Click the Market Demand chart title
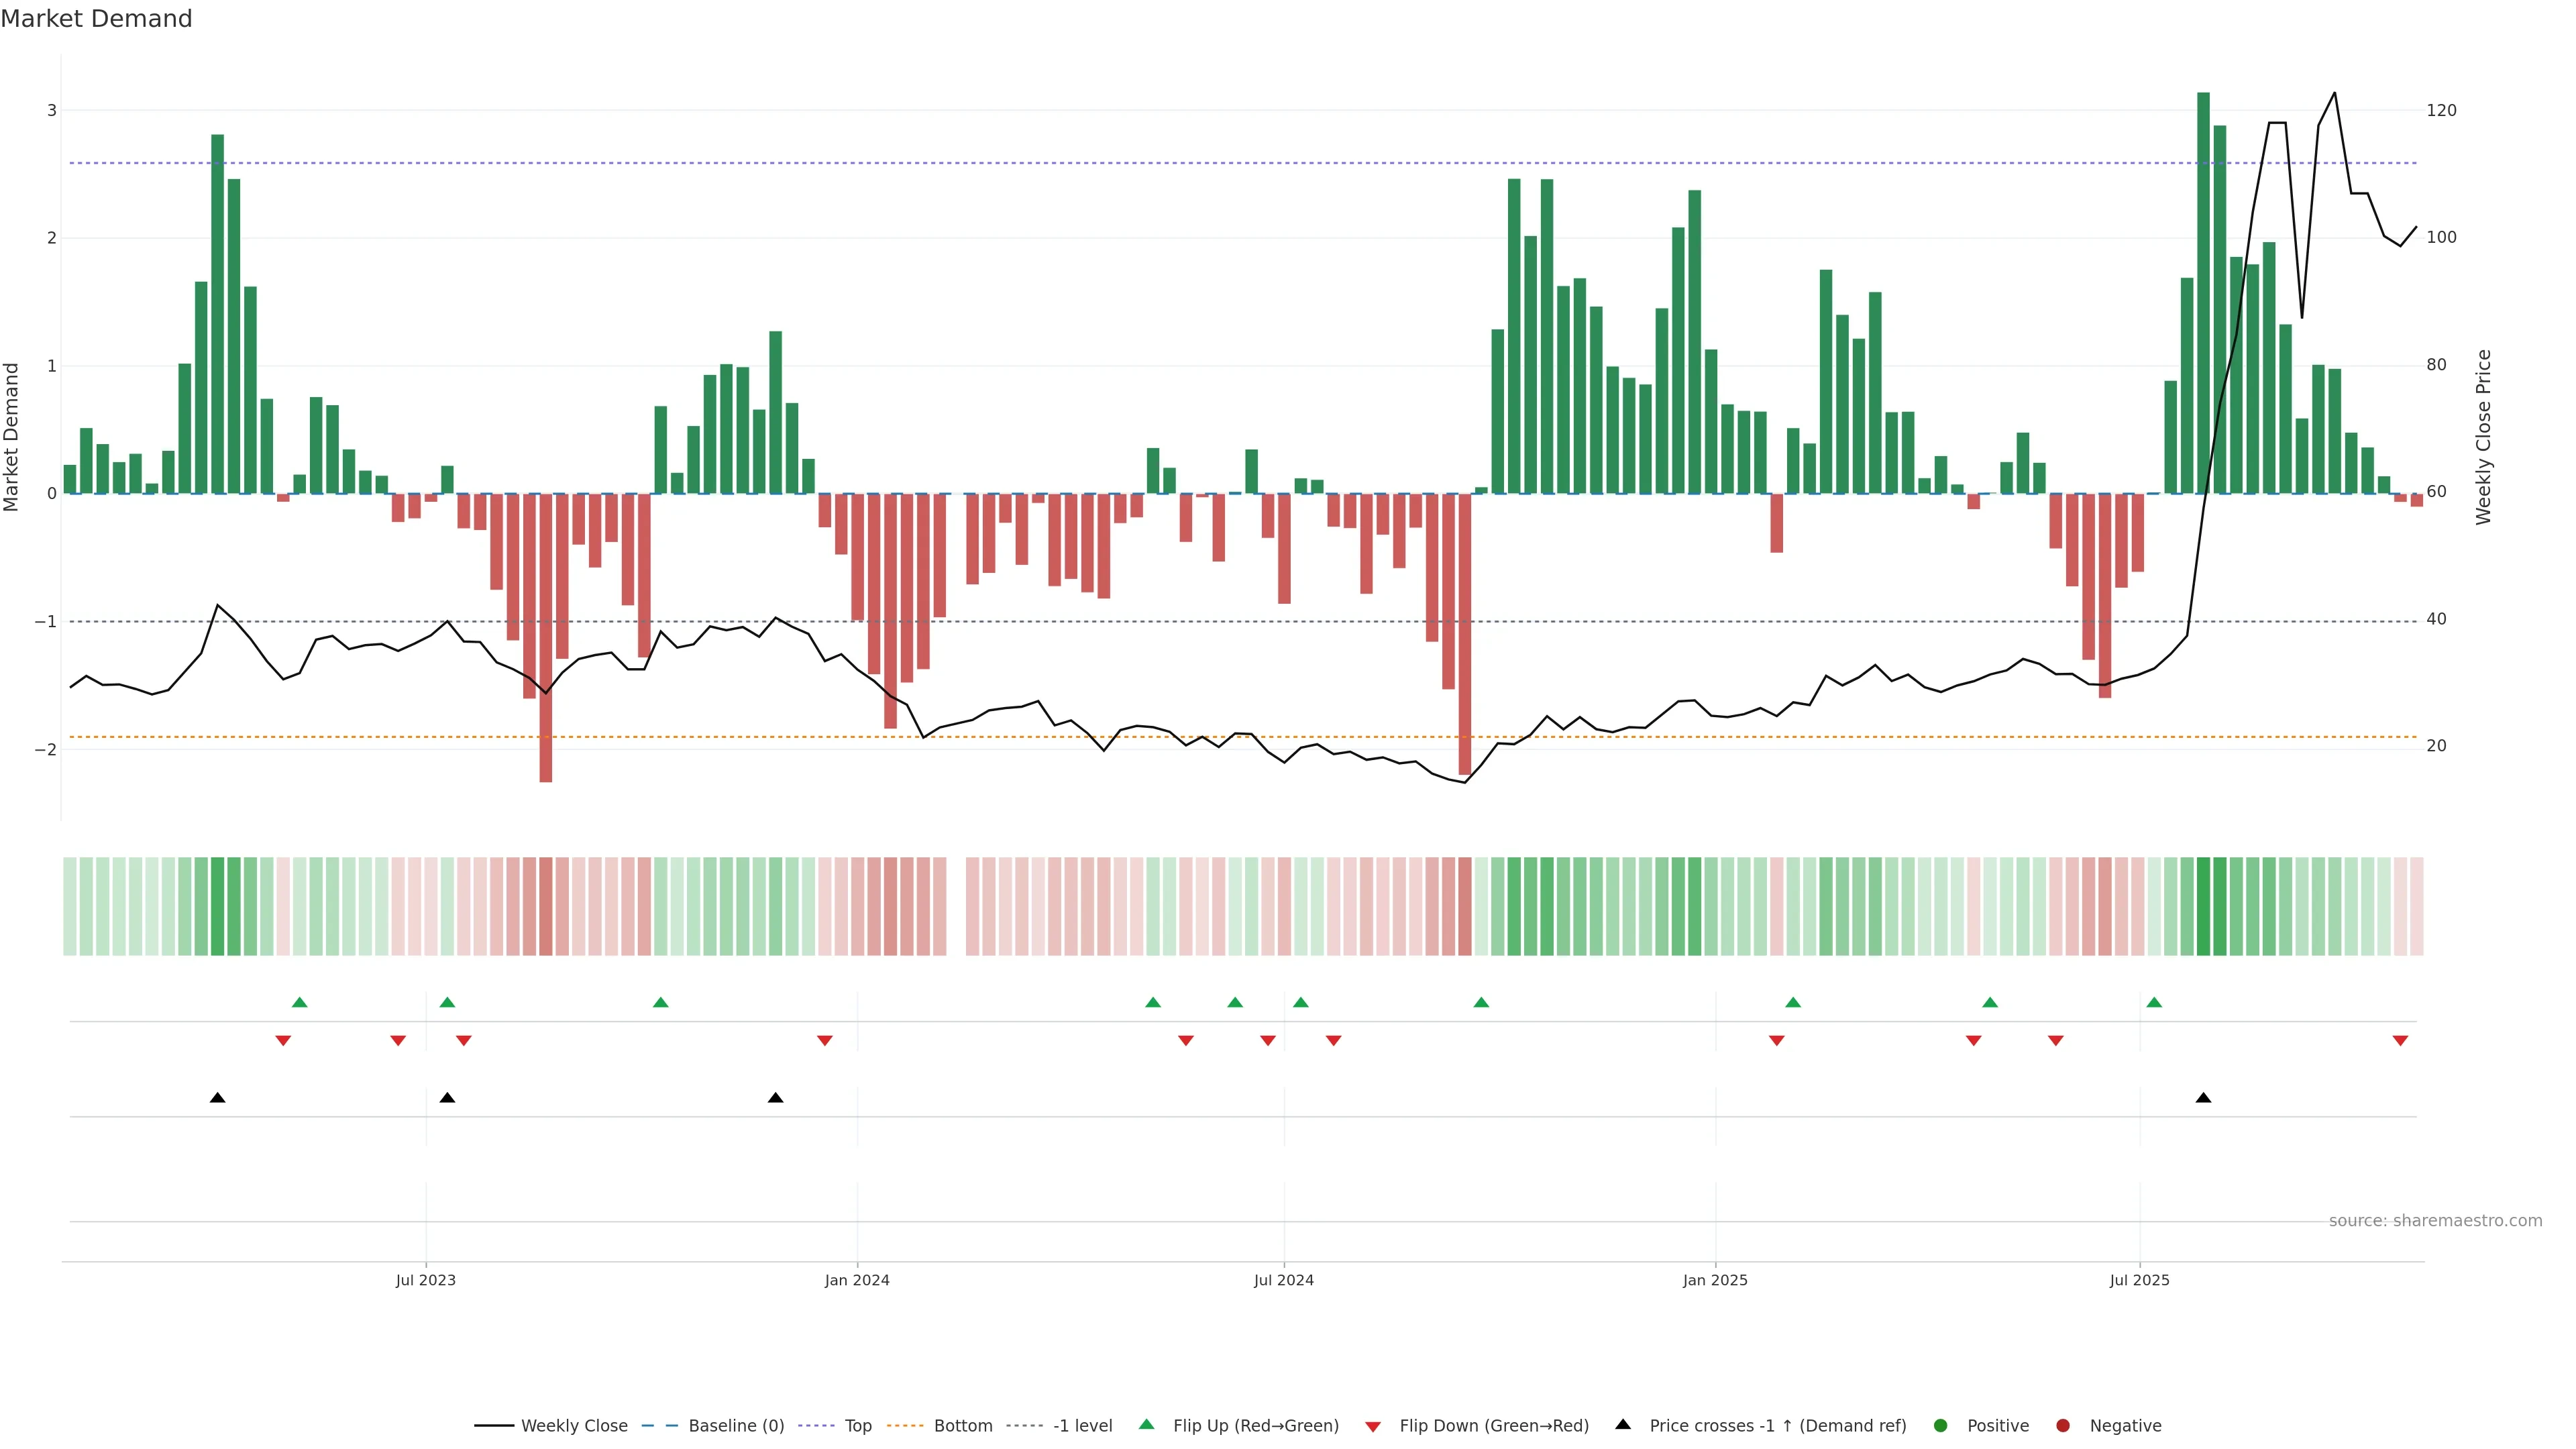This screenshot has width=2576, height=1449. pyautogui.click(x=96, y=19)
